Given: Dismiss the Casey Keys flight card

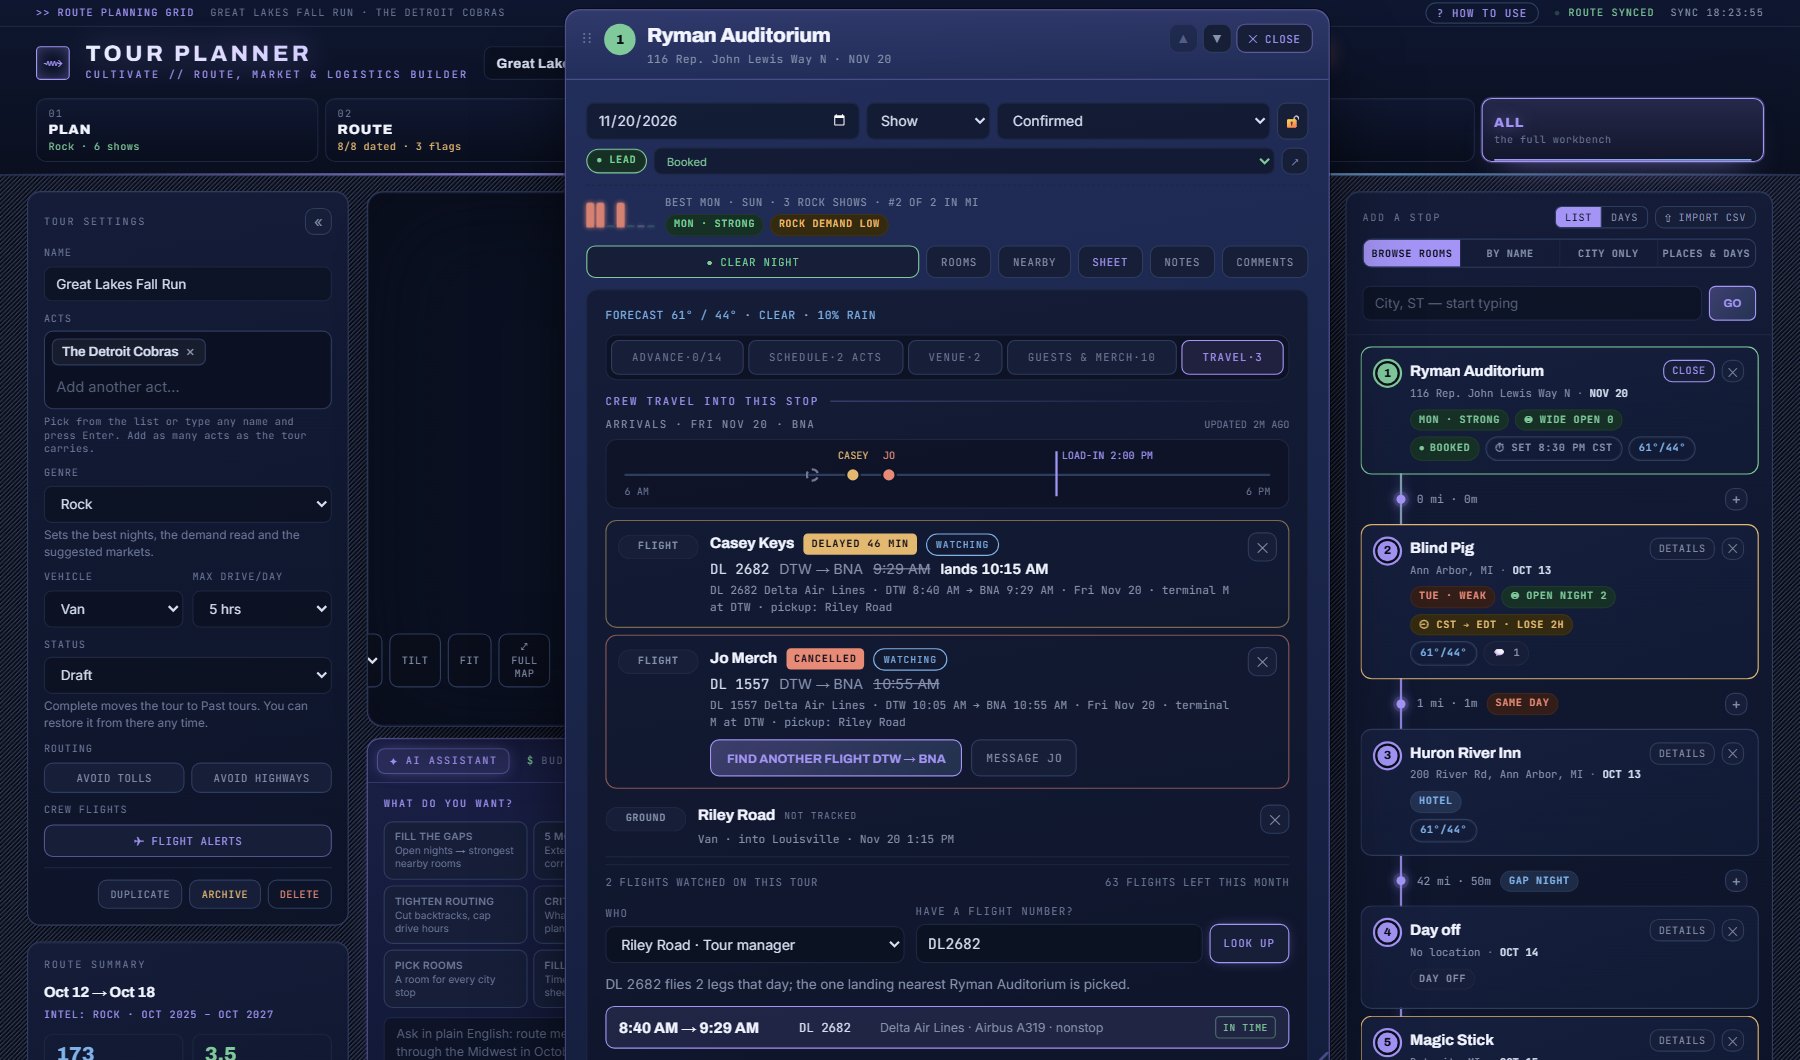Looking at the screenshot, I should point(1262,548).
